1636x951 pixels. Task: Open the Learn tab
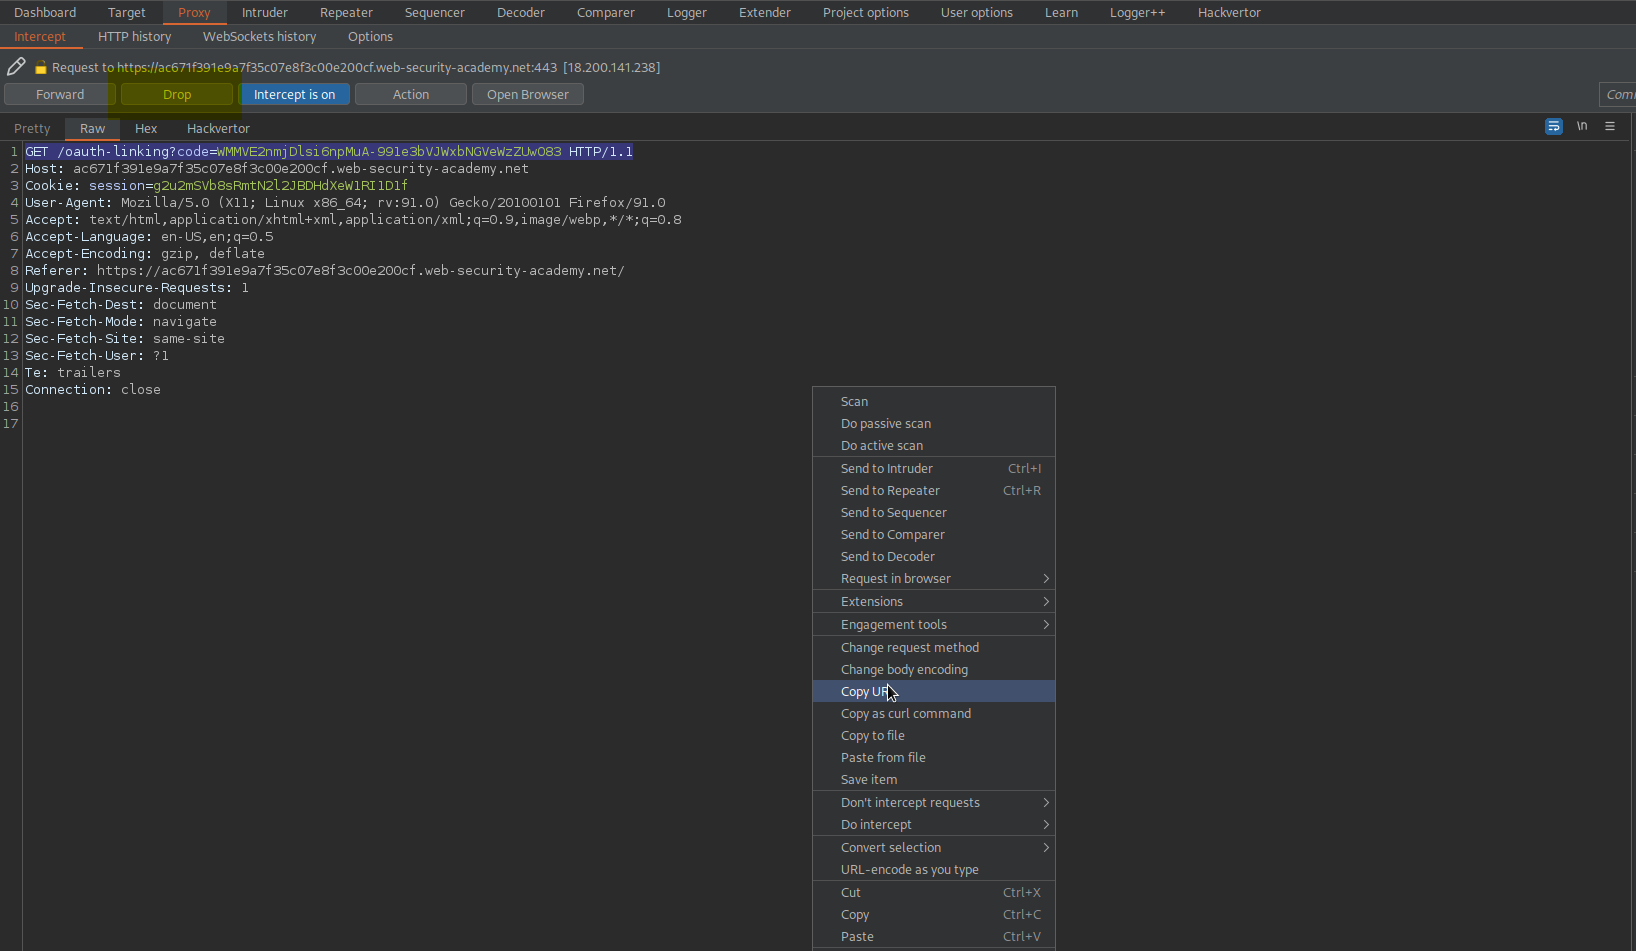point(1062,12)
